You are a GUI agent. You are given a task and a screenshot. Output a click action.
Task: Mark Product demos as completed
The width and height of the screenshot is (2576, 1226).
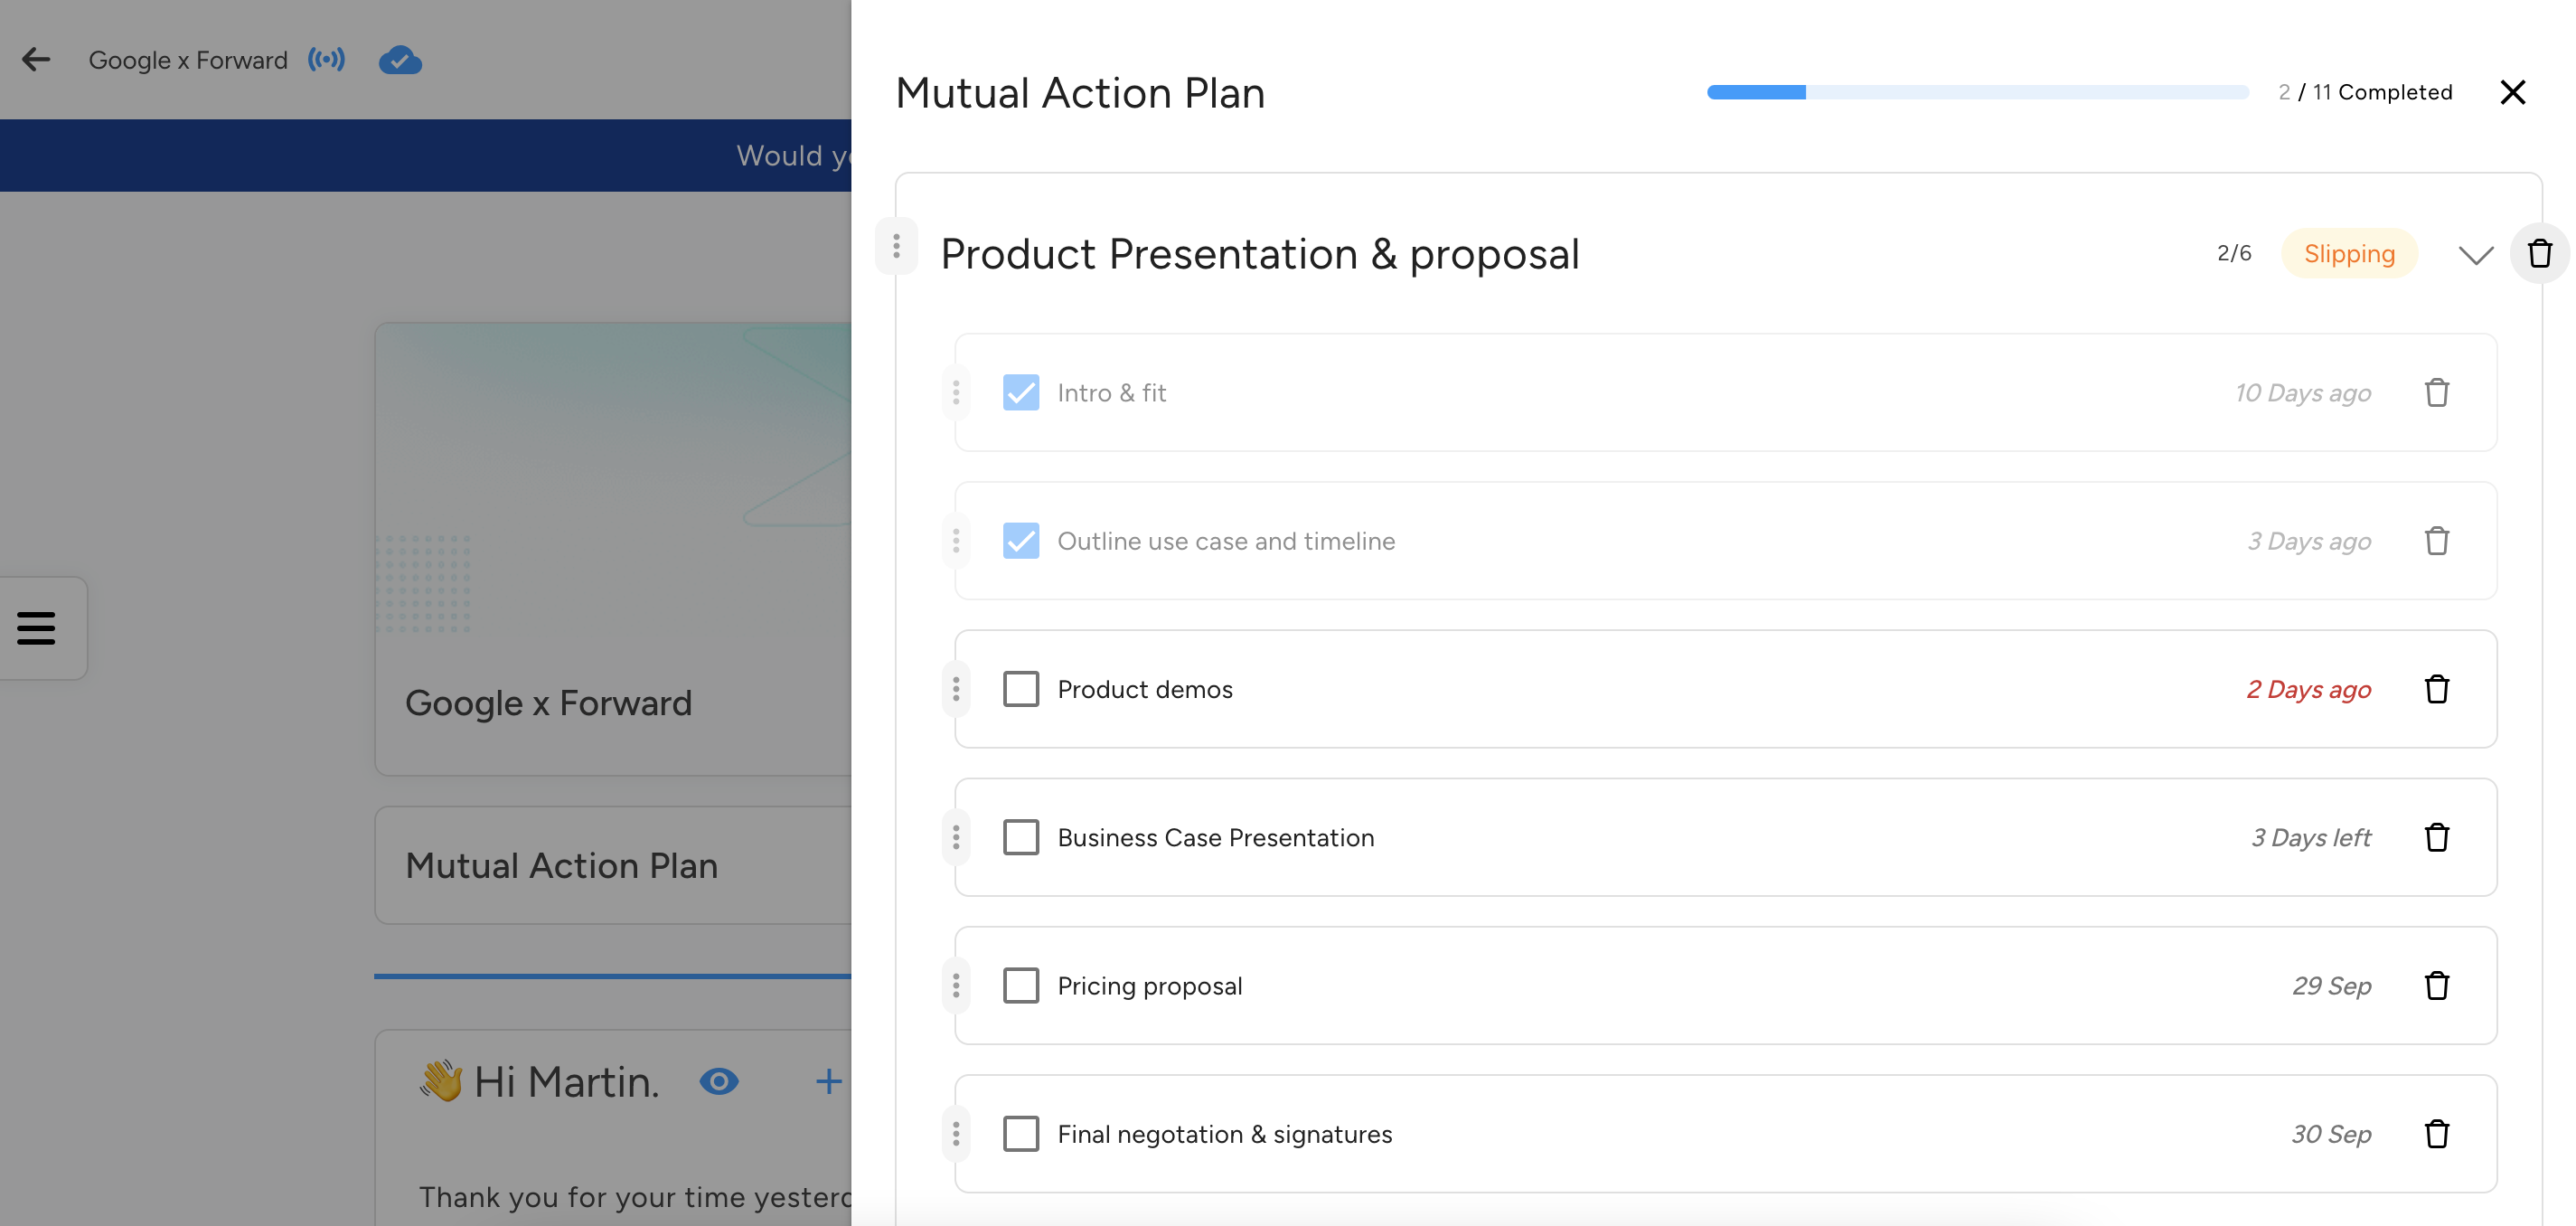click(x=1021, y=689)
